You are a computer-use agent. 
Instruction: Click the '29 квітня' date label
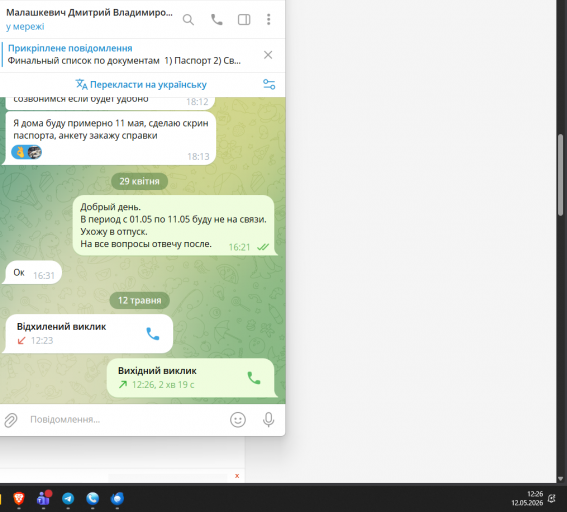pos(139,181)
